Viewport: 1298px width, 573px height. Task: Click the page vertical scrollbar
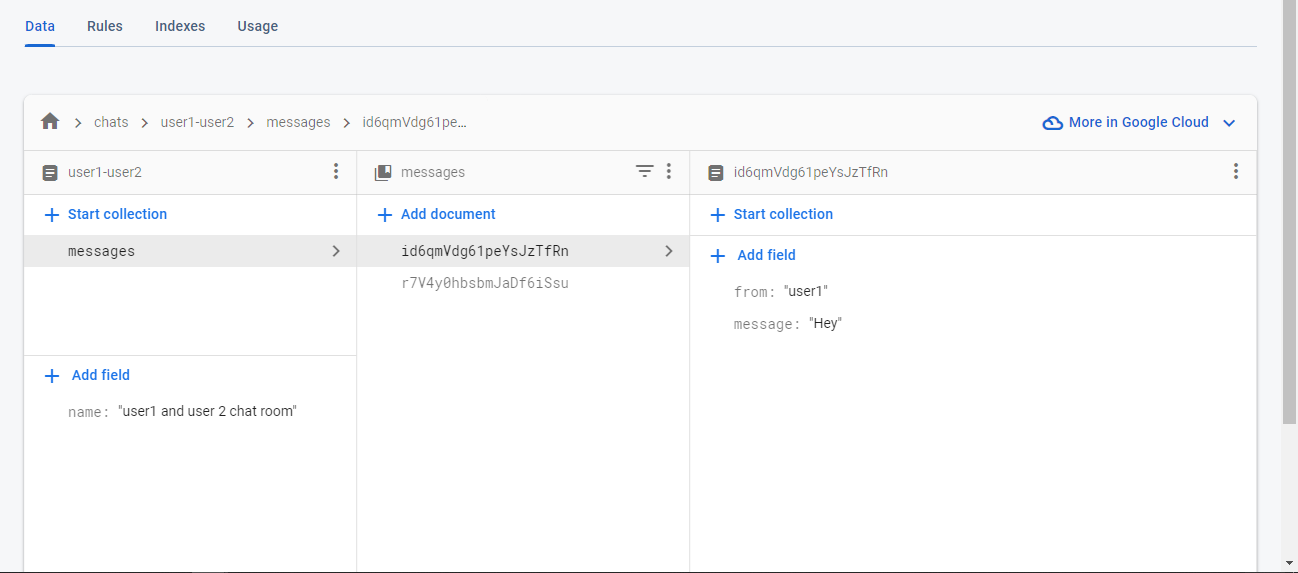[x=1290, y=210]
